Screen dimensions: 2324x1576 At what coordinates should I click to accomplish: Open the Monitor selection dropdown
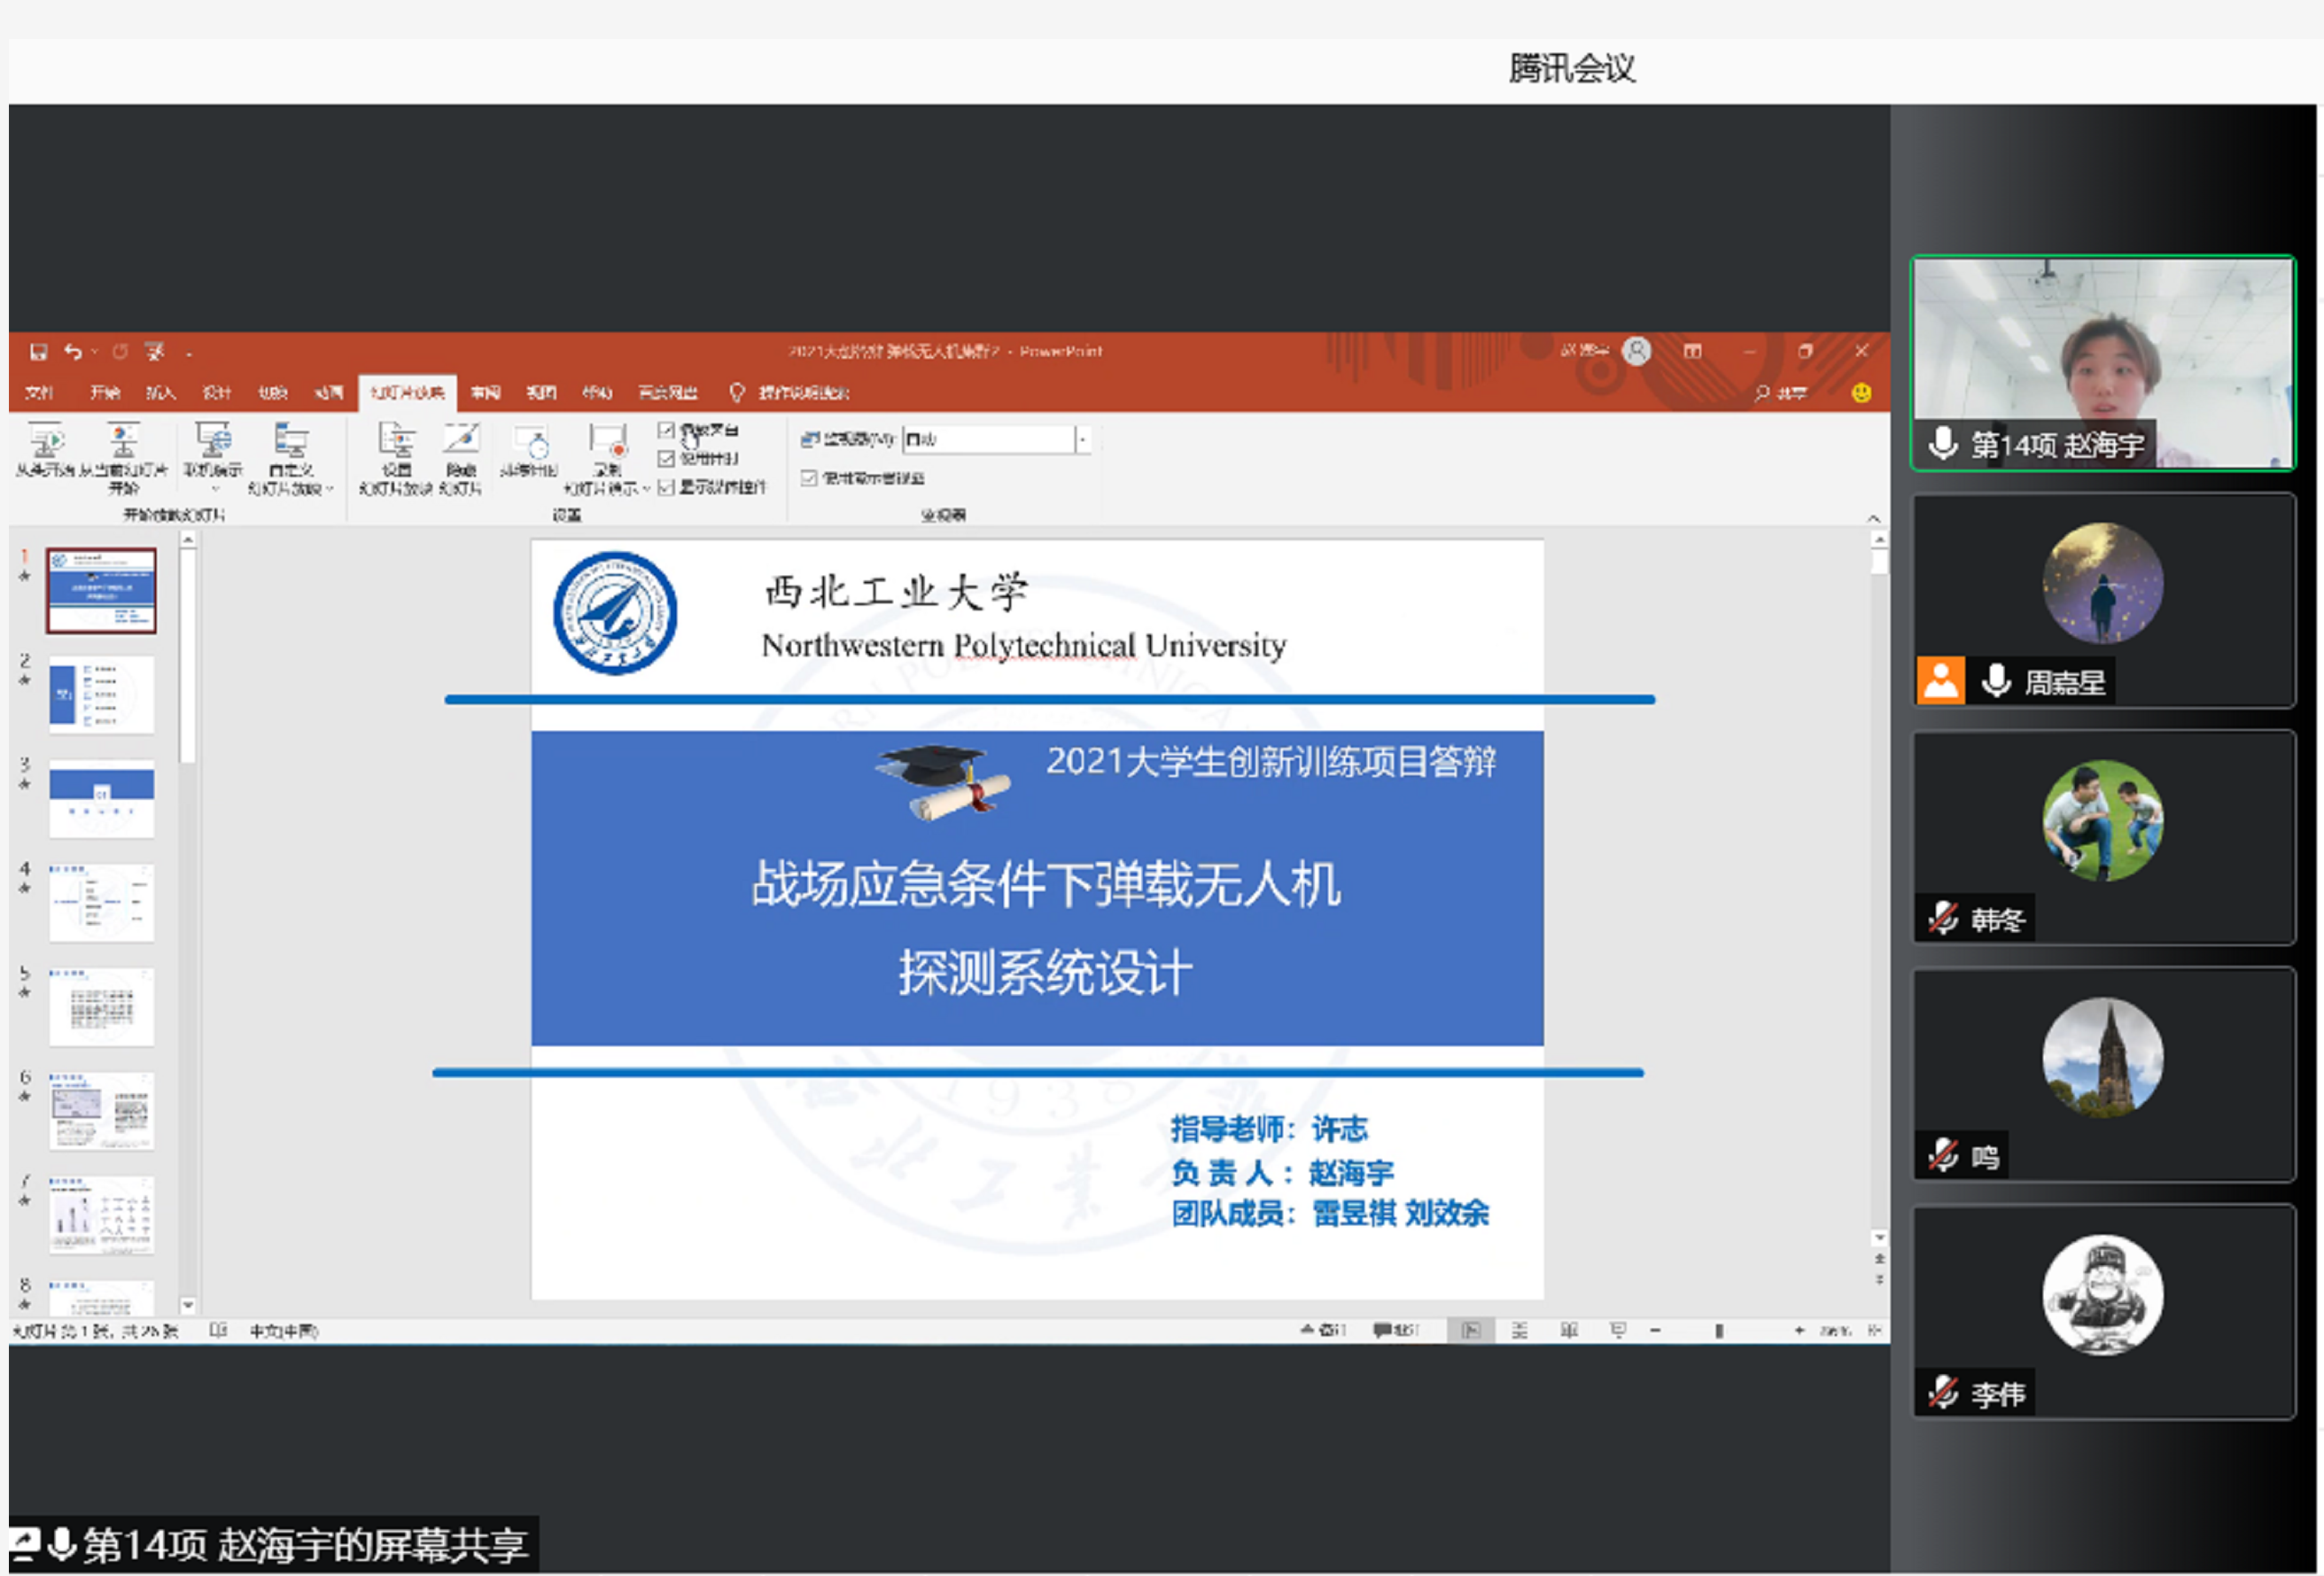point(1082,439)
